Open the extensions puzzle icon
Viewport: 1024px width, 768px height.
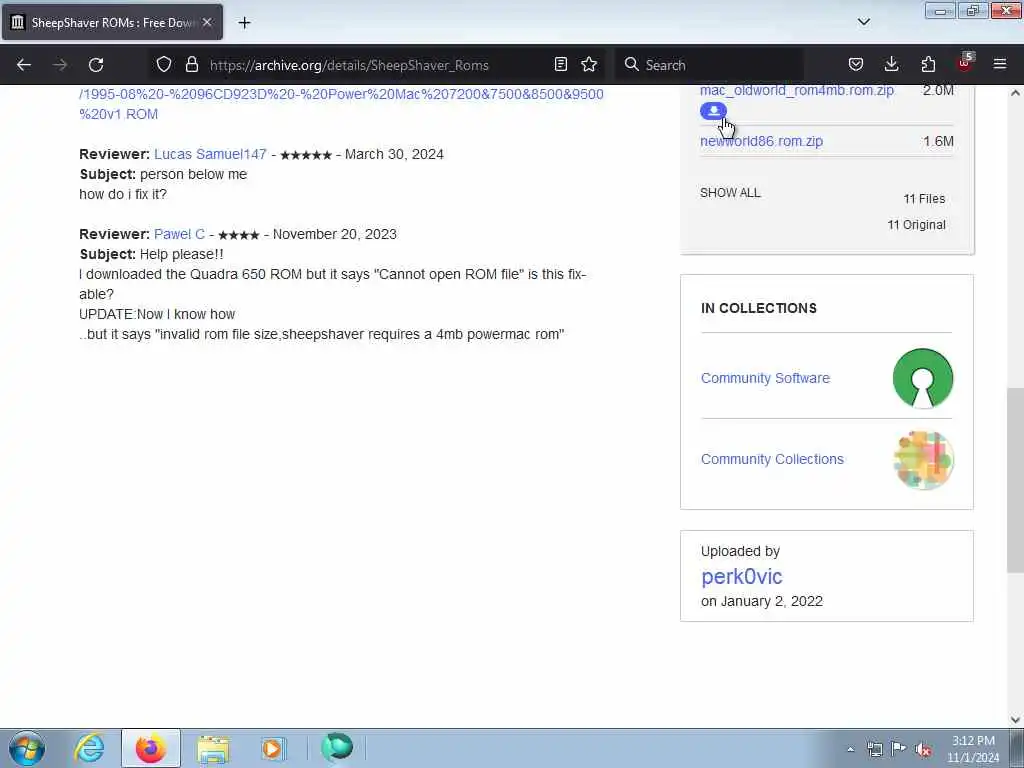click(928, 65)
